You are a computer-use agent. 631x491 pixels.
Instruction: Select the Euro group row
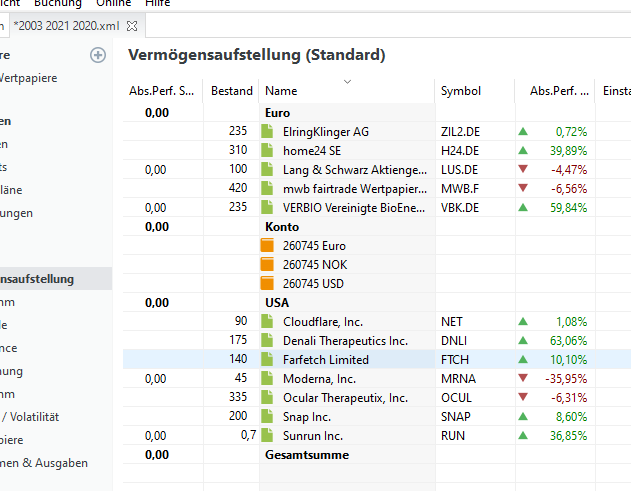(377, 113)
